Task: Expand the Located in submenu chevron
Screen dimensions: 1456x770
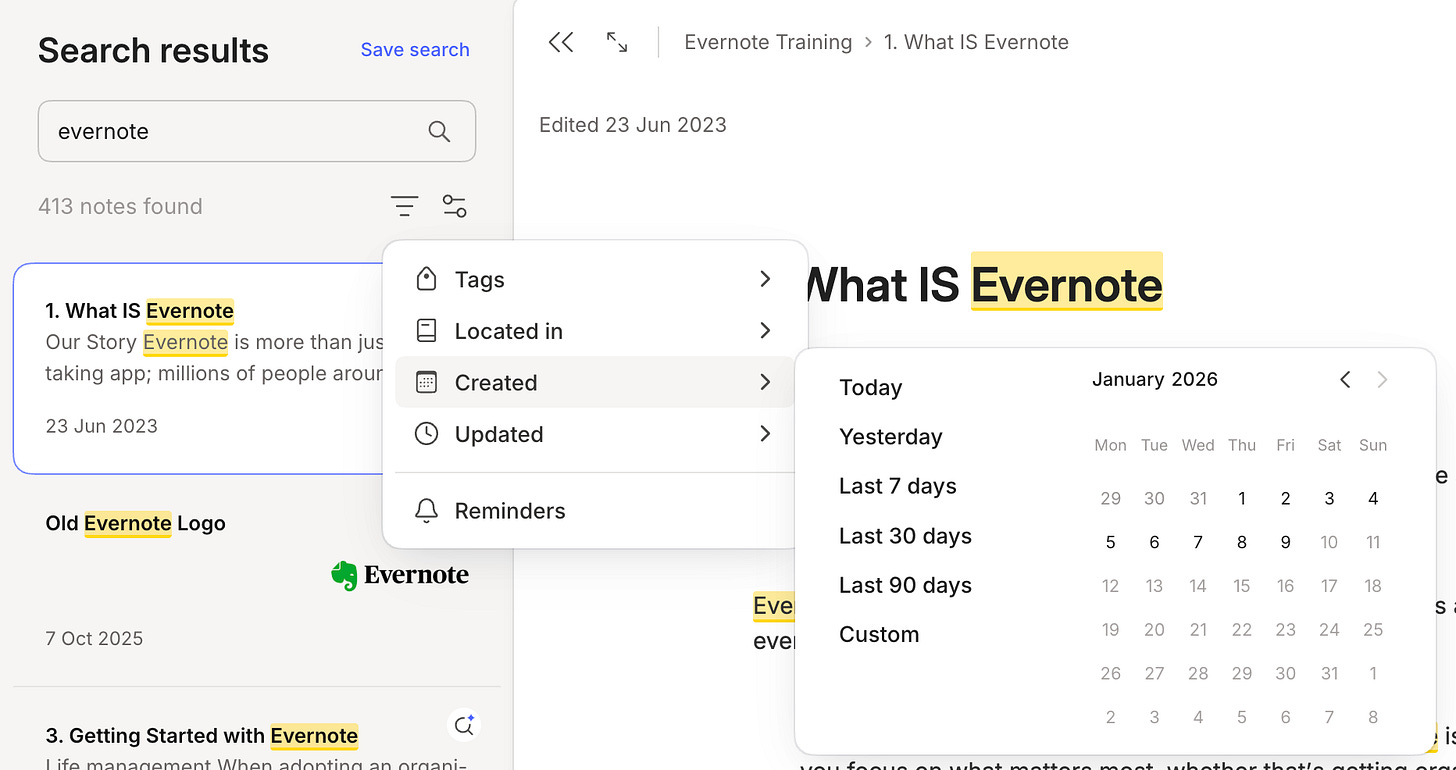Action: 765,330
